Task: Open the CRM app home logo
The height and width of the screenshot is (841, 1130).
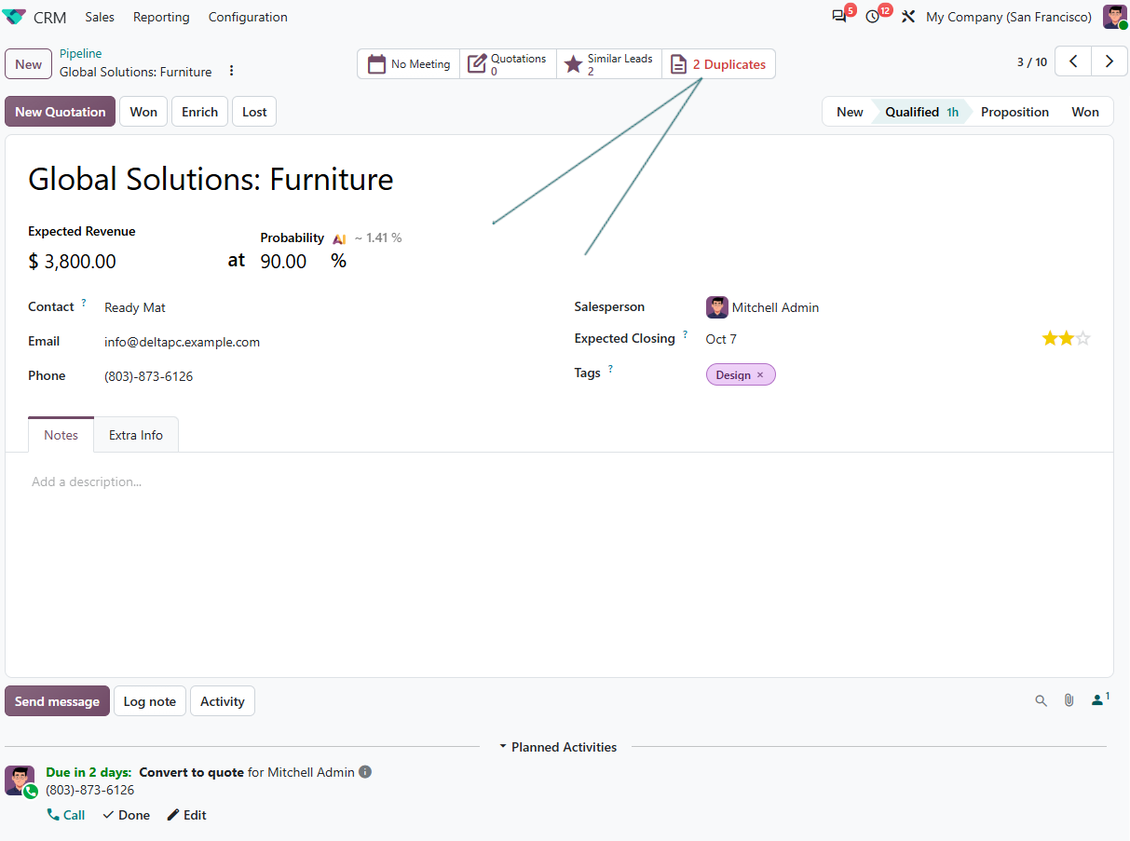Action: click(x=14, y=17)
